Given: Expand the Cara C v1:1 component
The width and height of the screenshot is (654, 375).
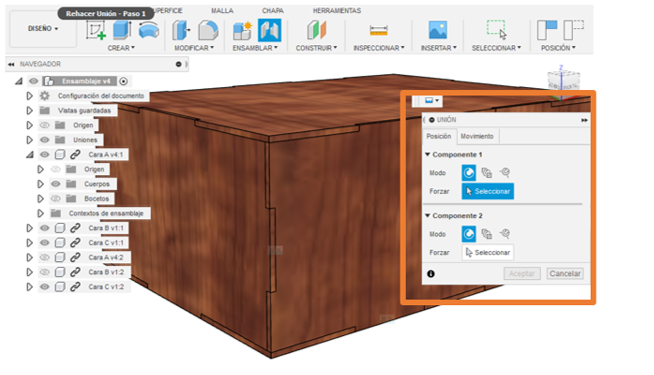Looking at the screenshot, I should click(x=29, y=243).
